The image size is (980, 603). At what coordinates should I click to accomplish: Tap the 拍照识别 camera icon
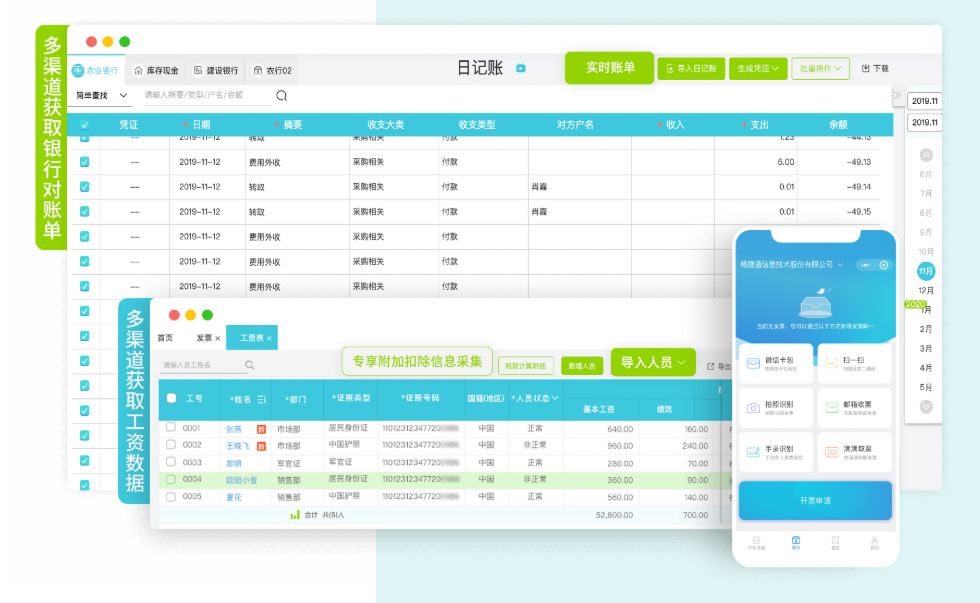click(x=752, y=408)
